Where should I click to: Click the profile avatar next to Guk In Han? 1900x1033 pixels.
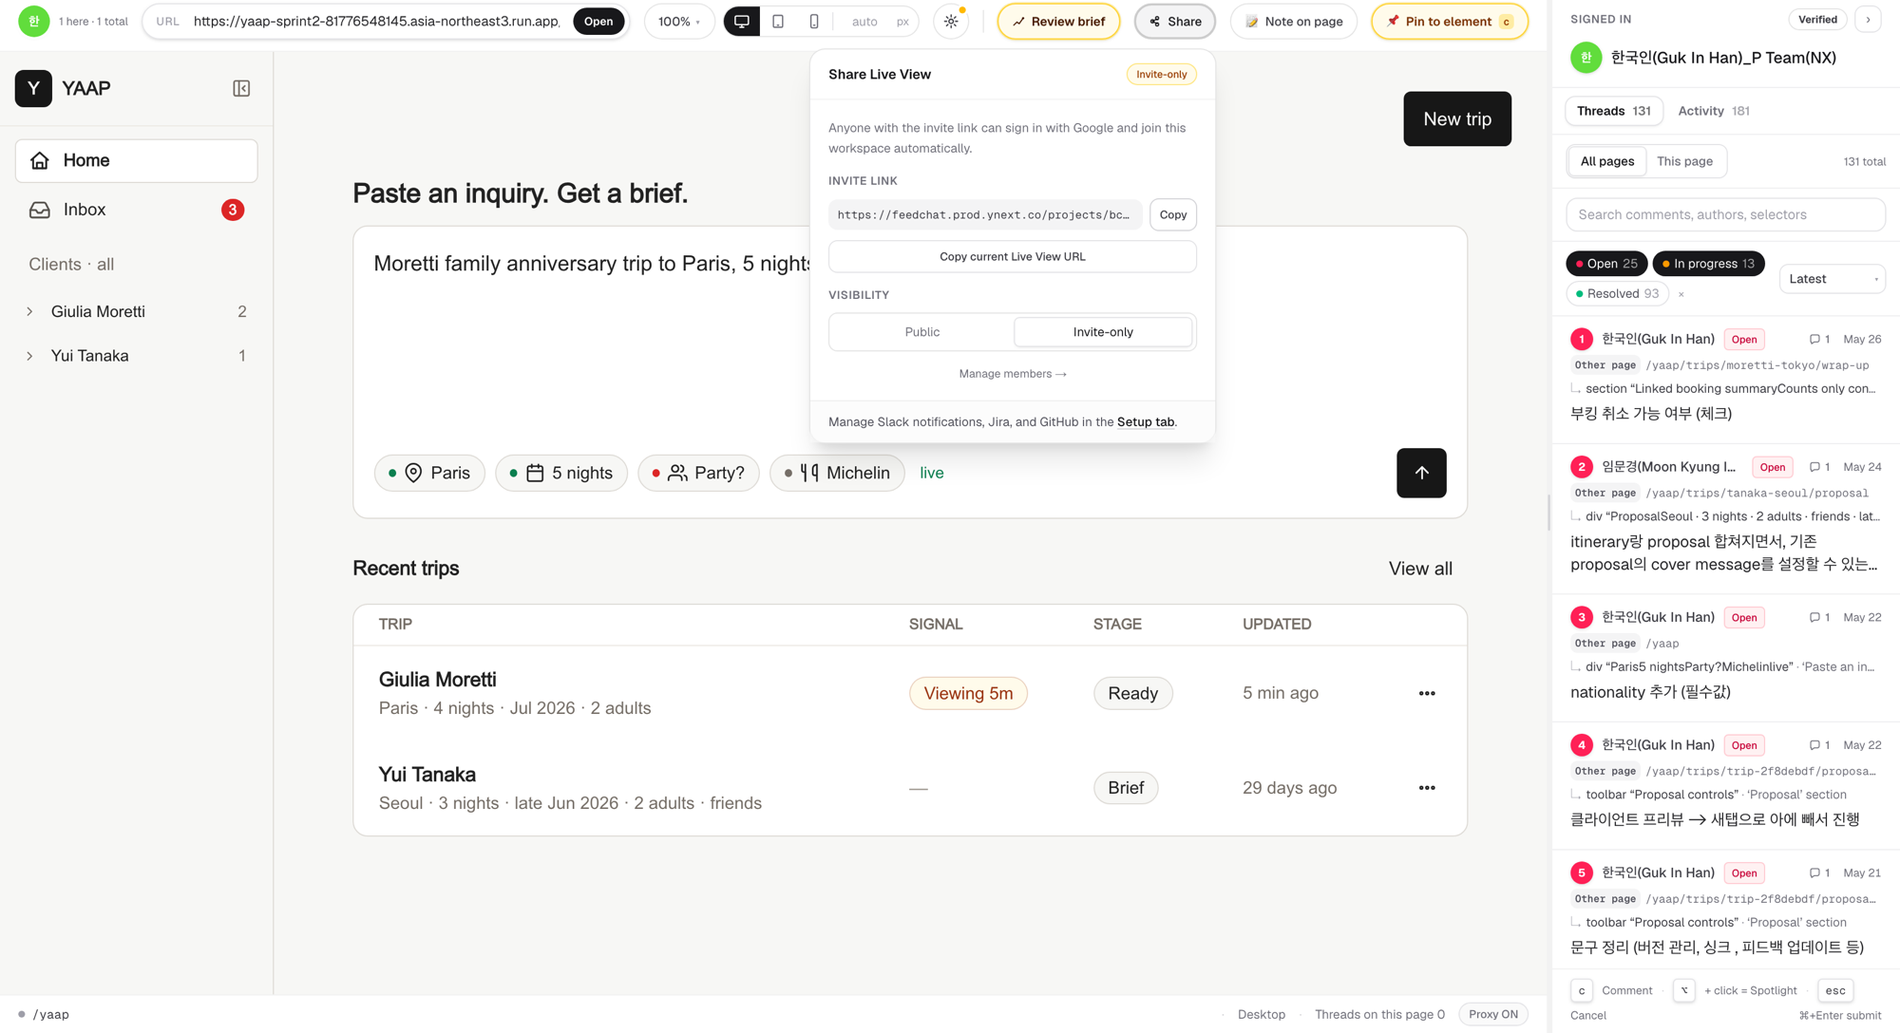[x=1586, y=58]
